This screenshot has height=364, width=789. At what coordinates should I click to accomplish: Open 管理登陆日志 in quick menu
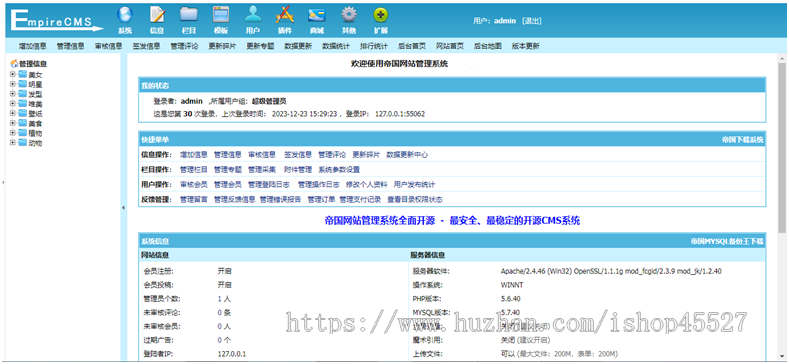click(269, 184)
